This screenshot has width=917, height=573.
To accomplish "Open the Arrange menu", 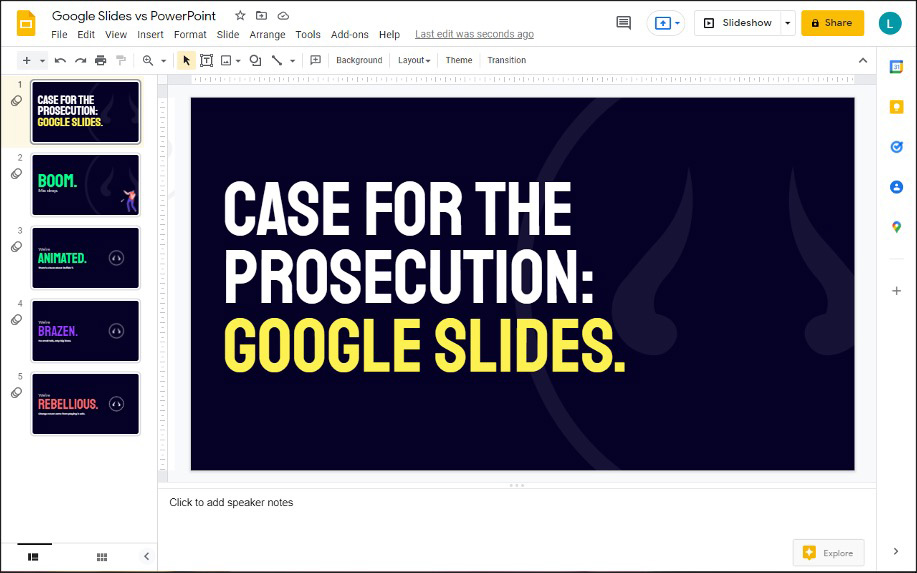I will tap(267, 34).
